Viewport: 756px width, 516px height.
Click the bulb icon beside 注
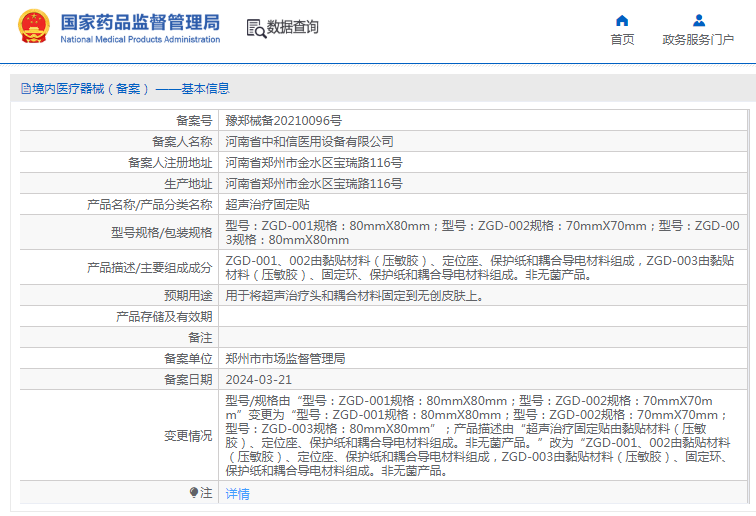(x=193, y=492)
